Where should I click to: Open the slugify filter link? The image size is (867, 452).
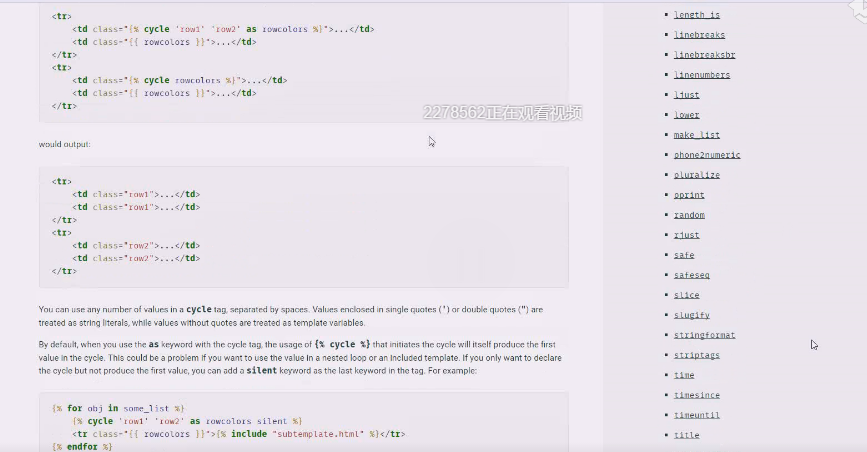[691, 315]
